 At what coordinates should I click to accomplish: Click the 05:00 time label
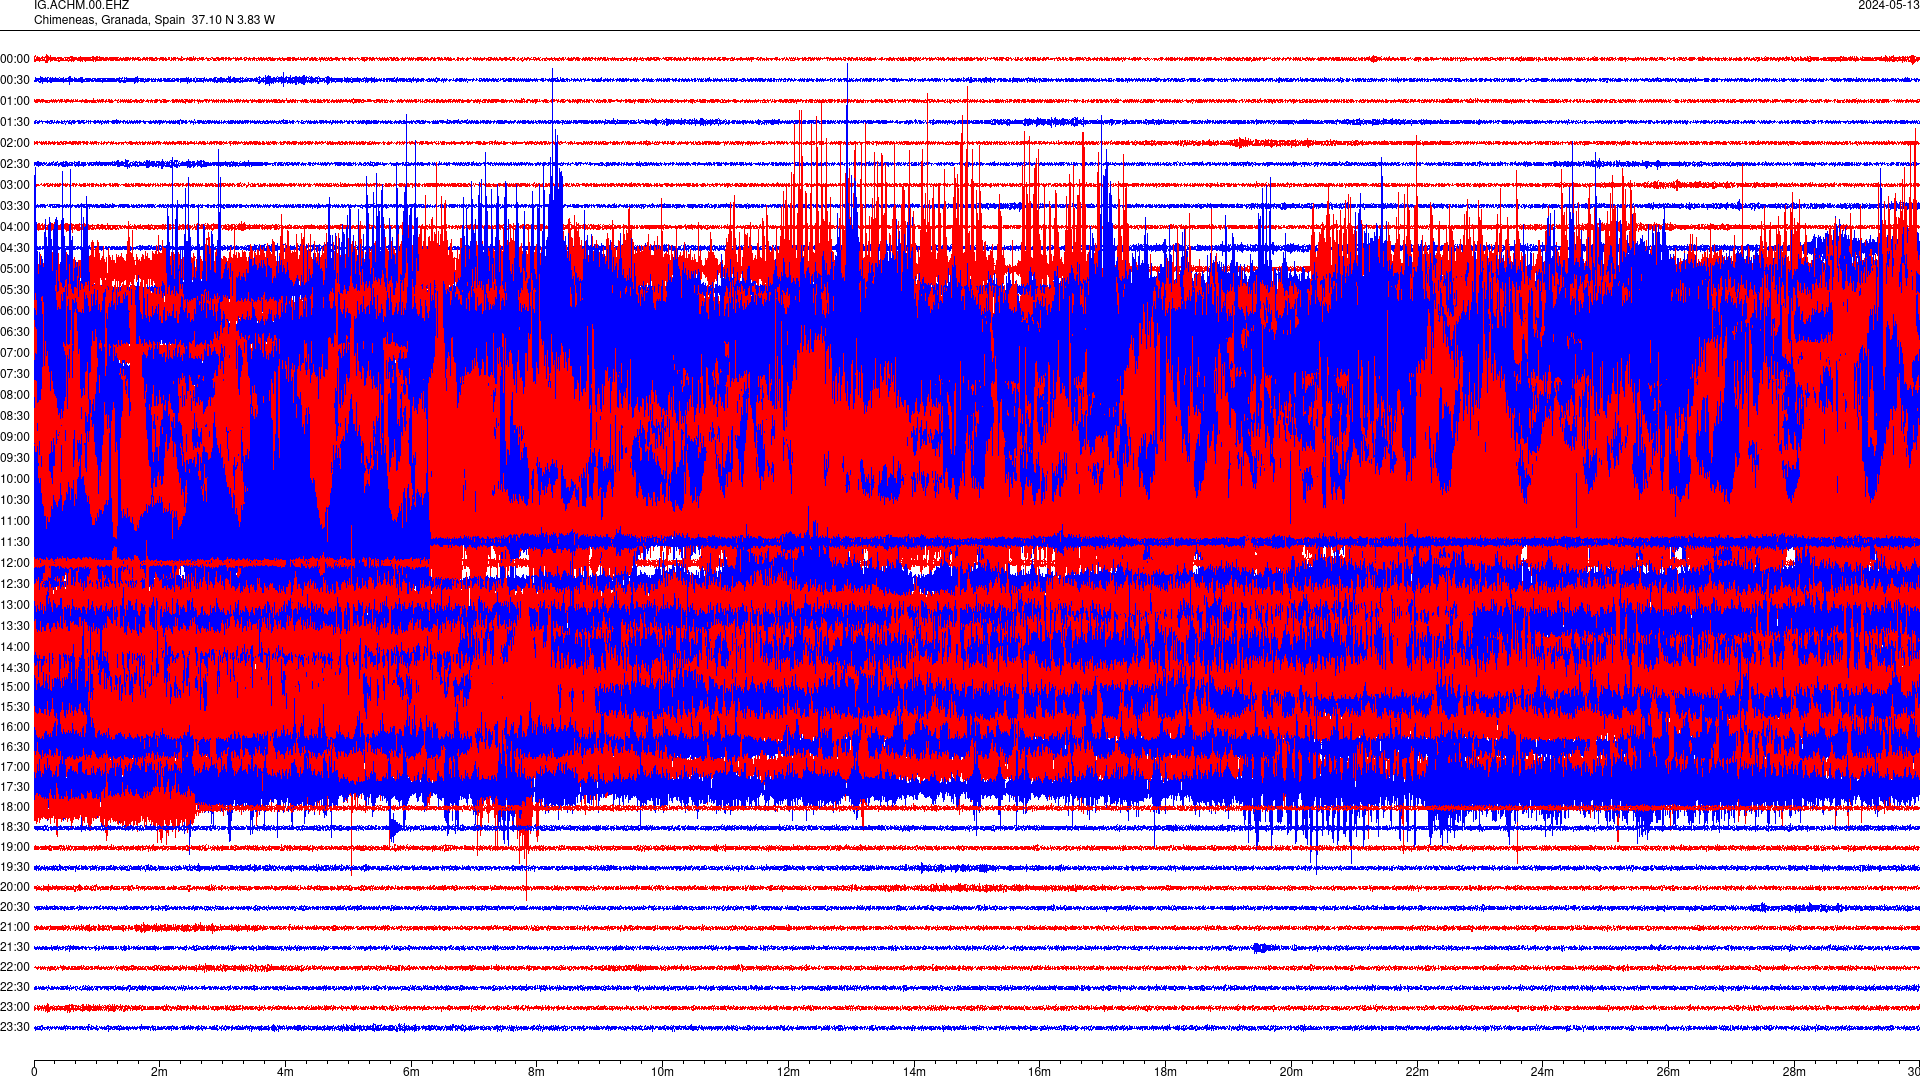(x=15, y=269)
